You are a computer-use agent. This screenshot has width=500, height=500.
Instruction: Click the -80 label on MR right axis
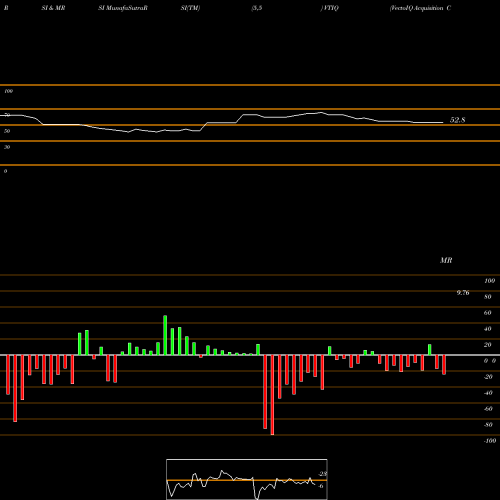click(x=488, y=425)
